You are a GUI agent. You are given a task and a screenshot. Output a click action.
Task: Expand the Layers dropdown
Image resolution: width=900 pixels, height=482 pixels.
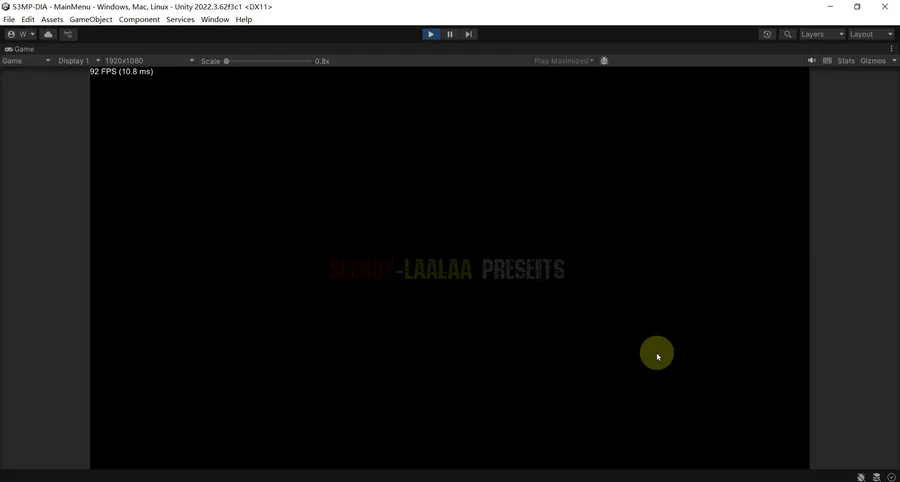[823, 34]
